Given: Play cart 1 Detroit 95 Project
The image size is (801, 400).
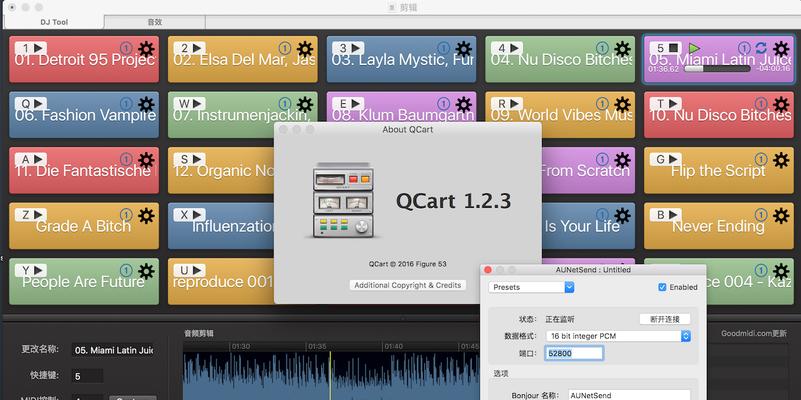Looking at the screenshot, I should pyautogui.click(x=39, y=48).
